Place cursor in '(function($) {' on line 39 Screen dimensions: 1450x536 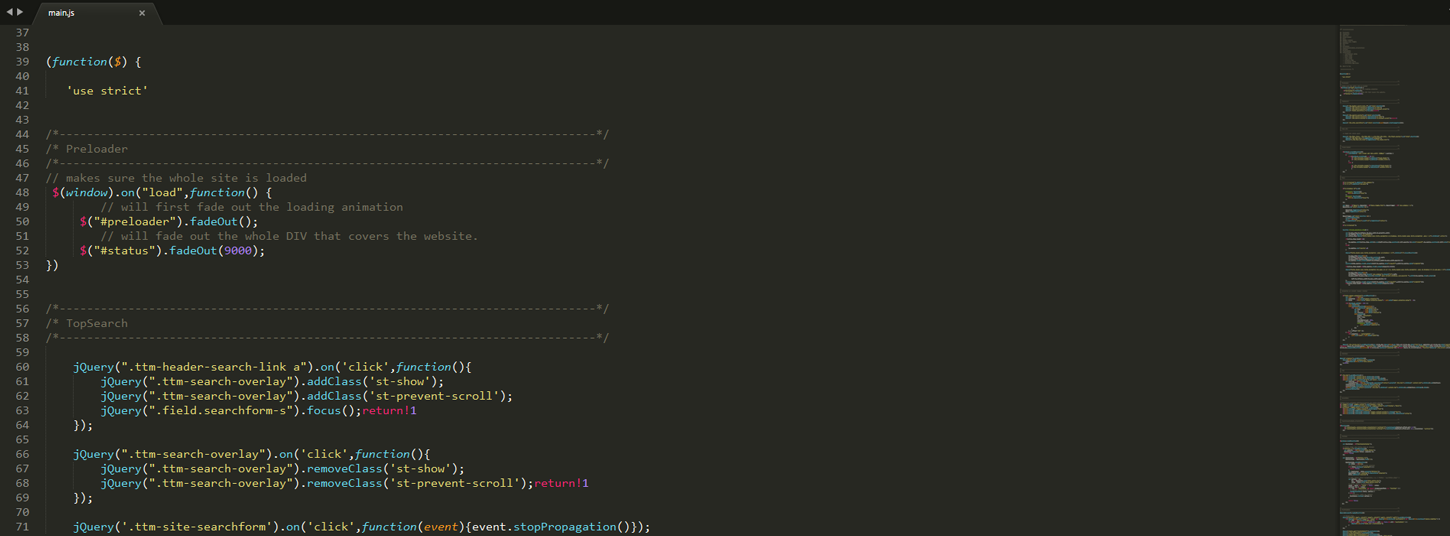click(94, 62)
